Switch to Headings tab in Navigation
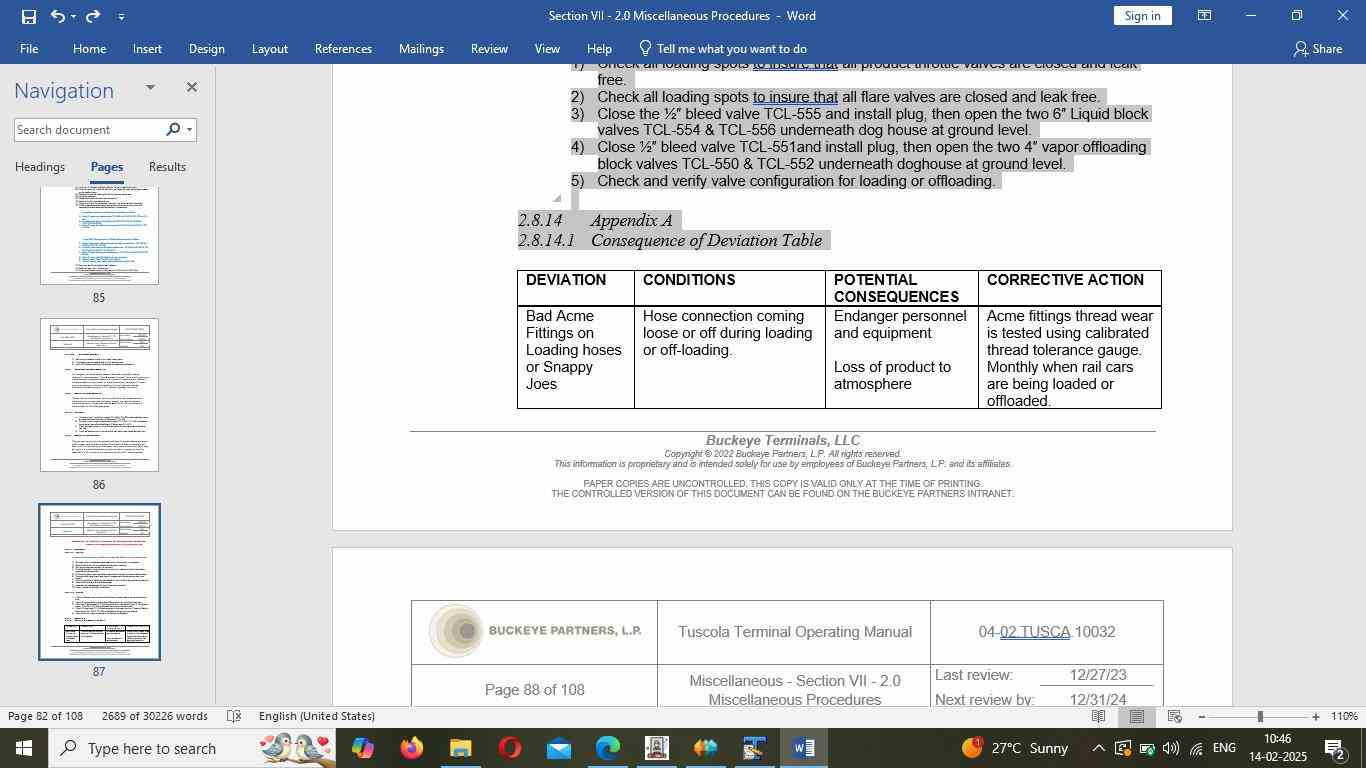 (40, 167)
